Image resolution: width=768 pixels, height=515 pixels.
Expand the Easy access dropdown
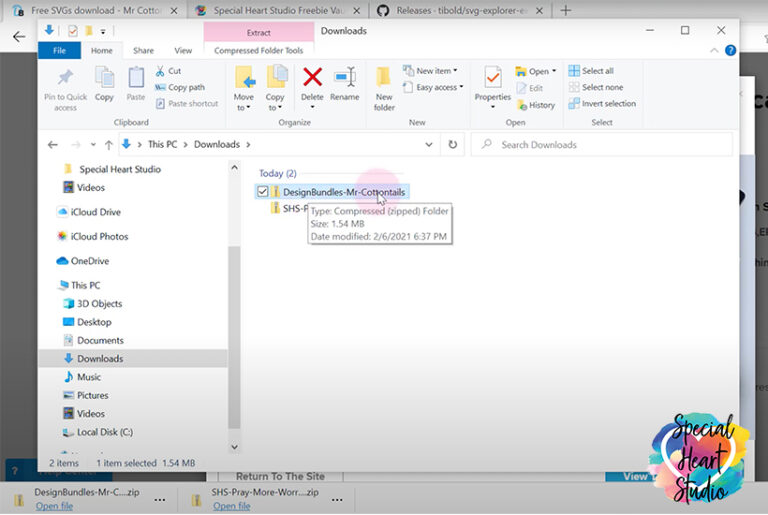click(461, 87)
